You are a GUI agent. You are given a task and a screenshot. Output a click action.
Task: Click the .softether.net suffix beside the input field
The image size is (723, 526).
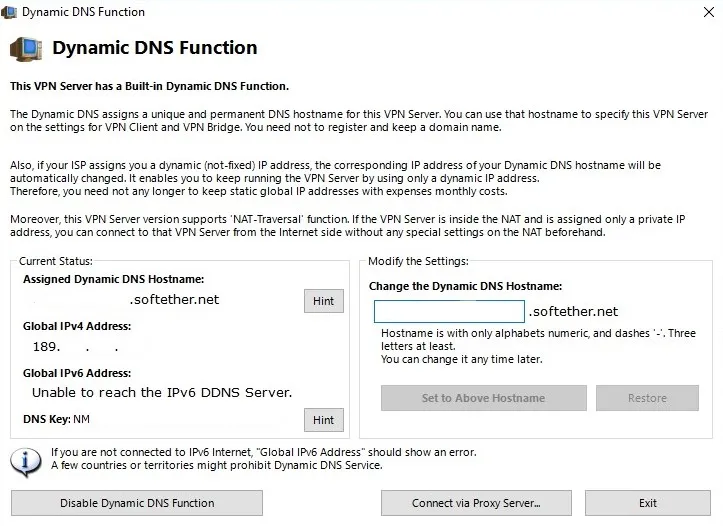pos(573,312)
